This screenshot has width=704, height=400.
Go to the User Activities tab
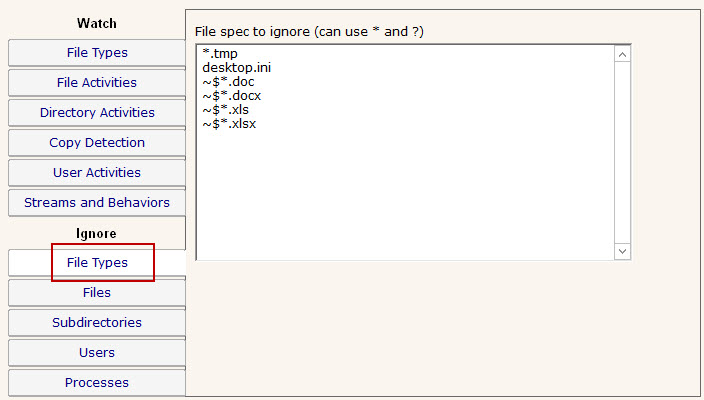(97, 173)
